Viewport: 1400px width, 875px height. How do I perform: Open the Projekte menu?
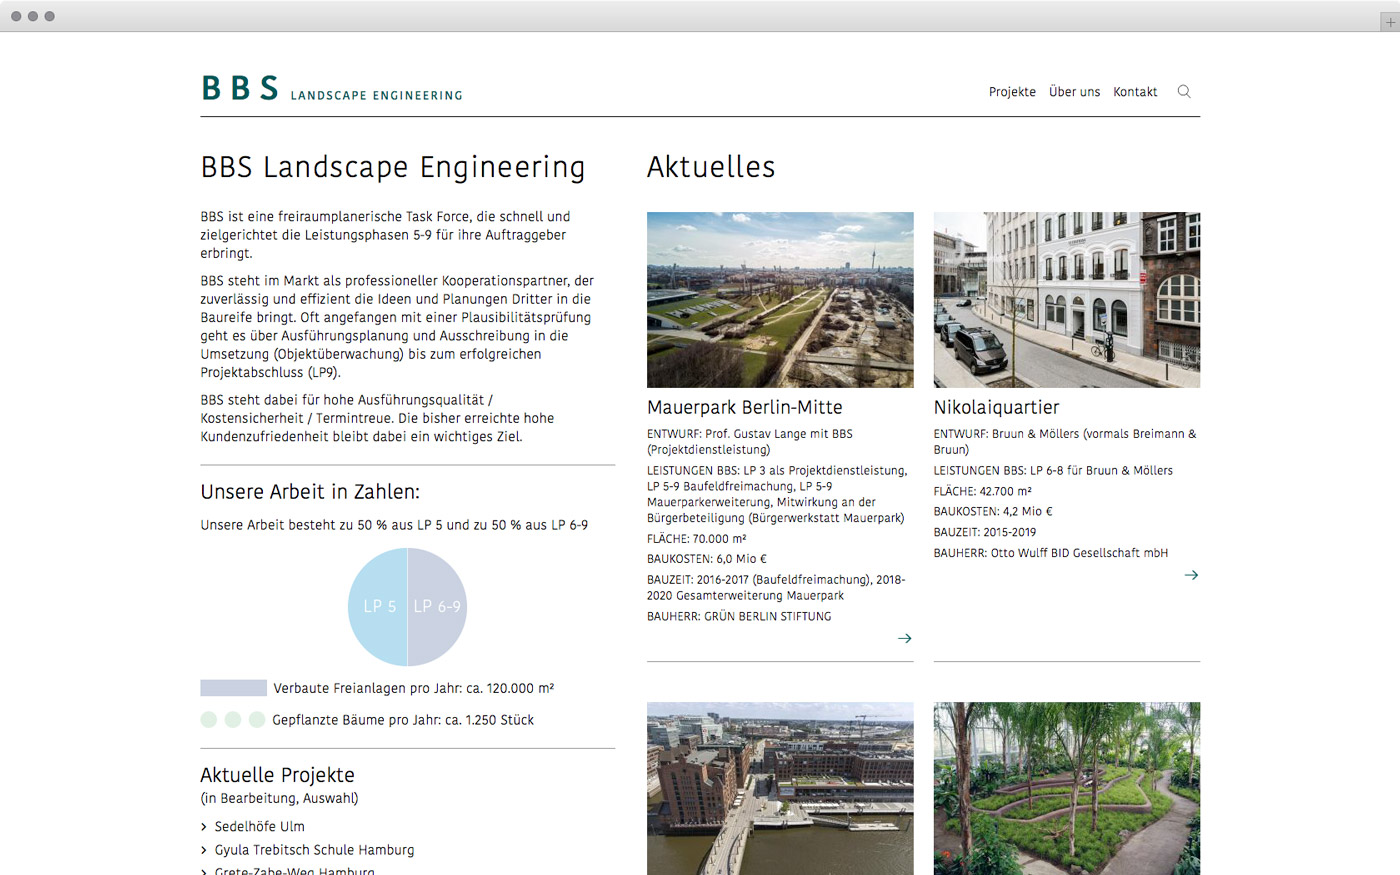1012,92
